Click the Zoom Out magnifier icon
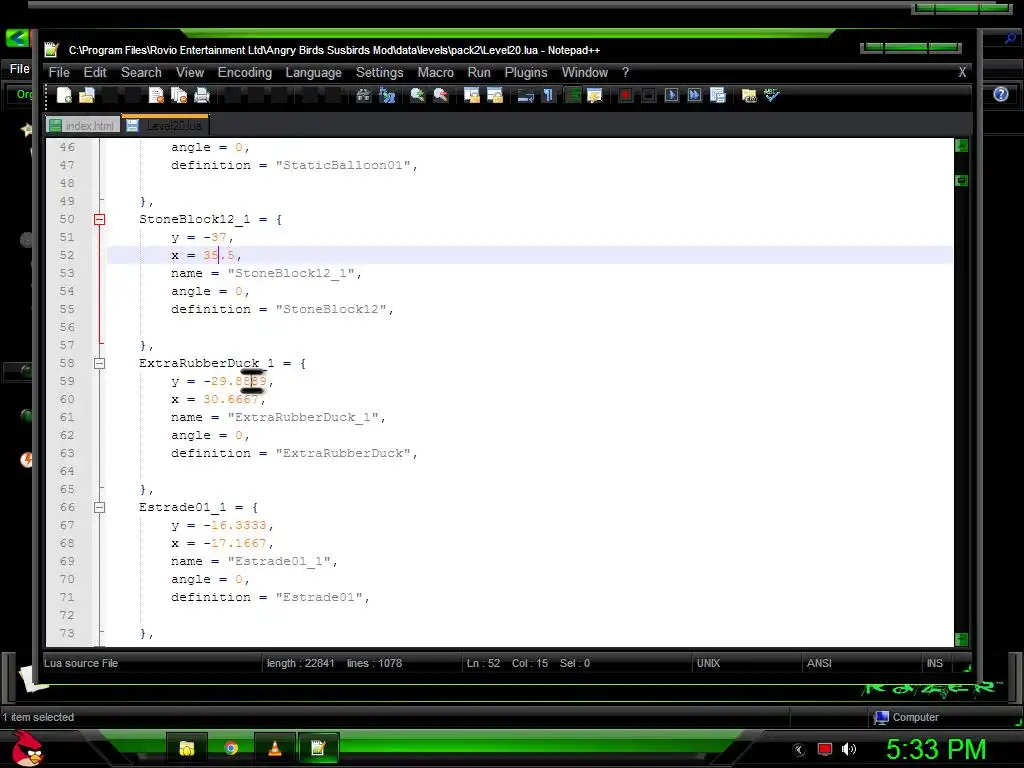This screenshot has height=768, width=1024. click(x=441, y=95)
